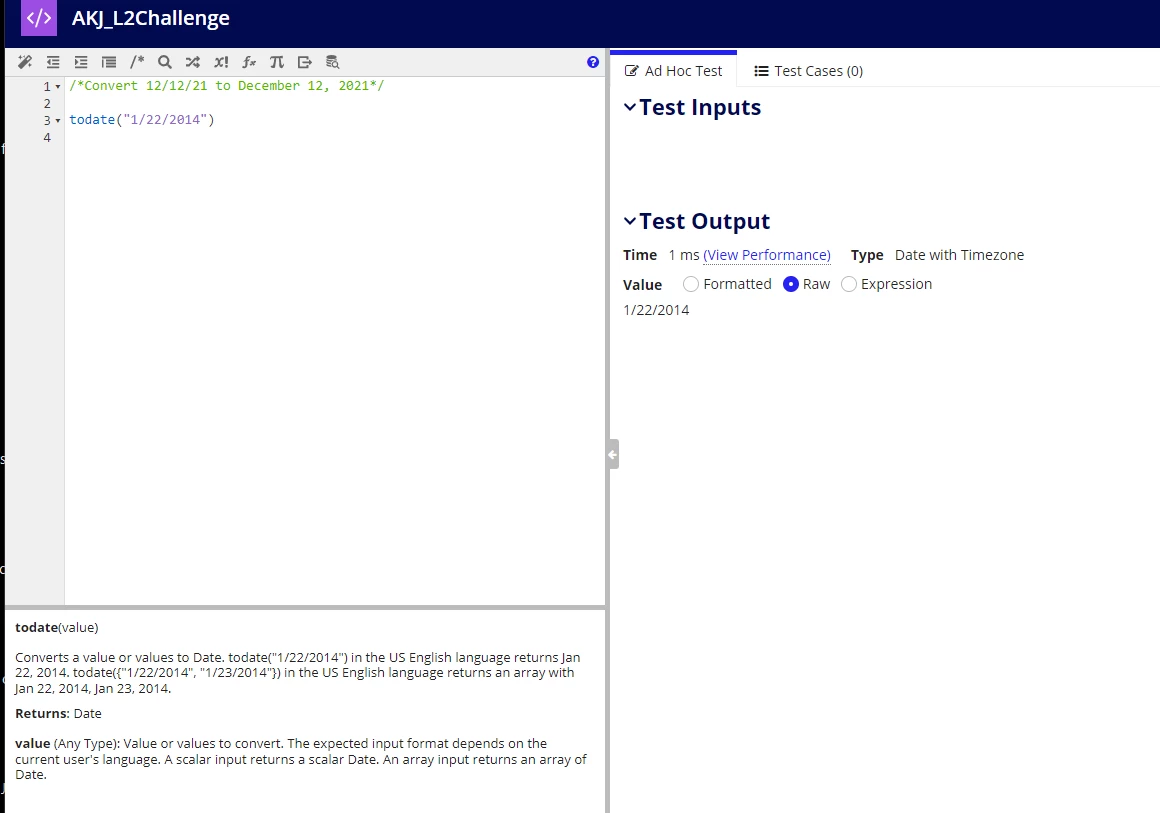
Task: Place cursor on empty line 4 of editor
Action: (x=334, y=138)
